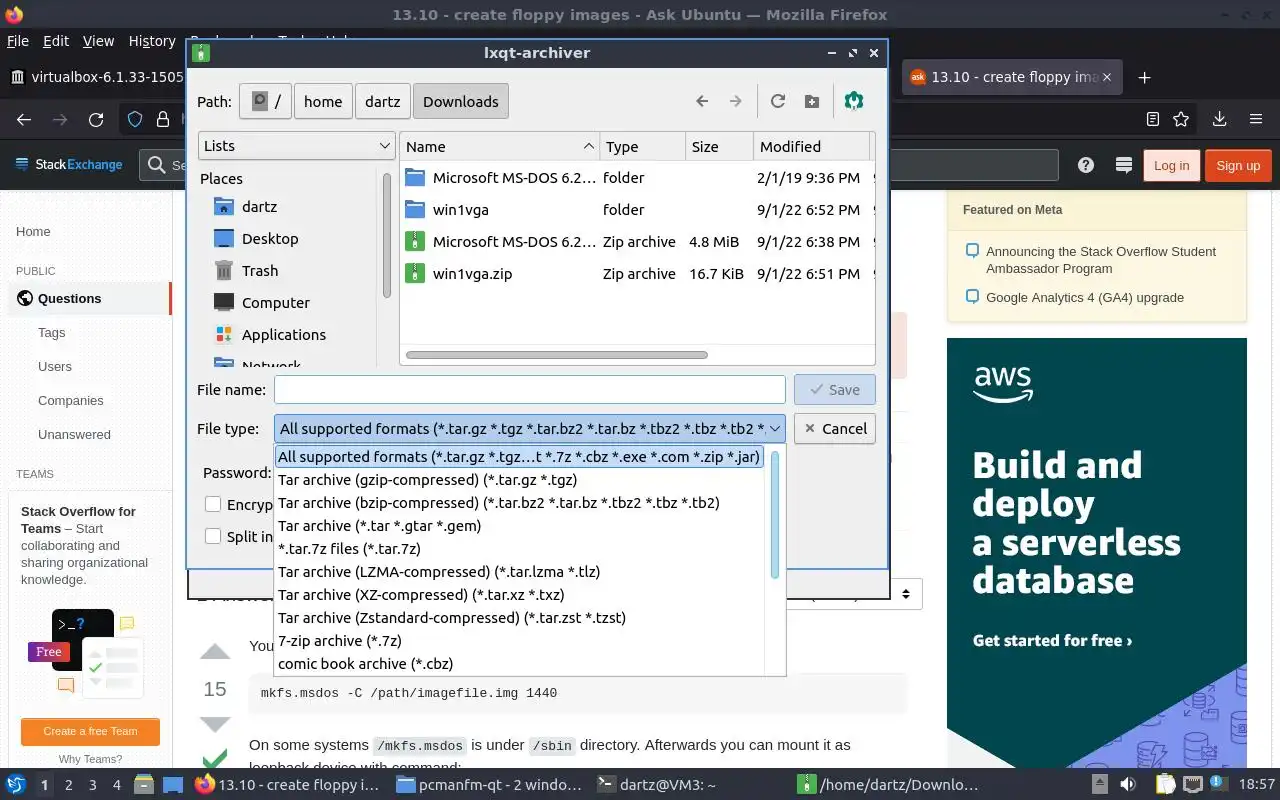
Task: Open the LXQt start menu icon
Action: pos(16,784)
